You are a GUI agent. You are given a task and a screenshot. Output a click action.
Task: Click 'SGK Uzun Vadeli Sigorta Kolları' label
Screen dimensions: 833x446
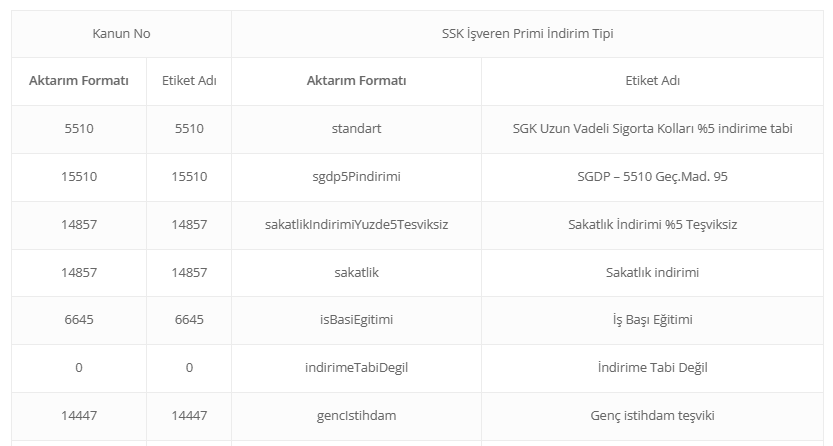pos(651,129)
